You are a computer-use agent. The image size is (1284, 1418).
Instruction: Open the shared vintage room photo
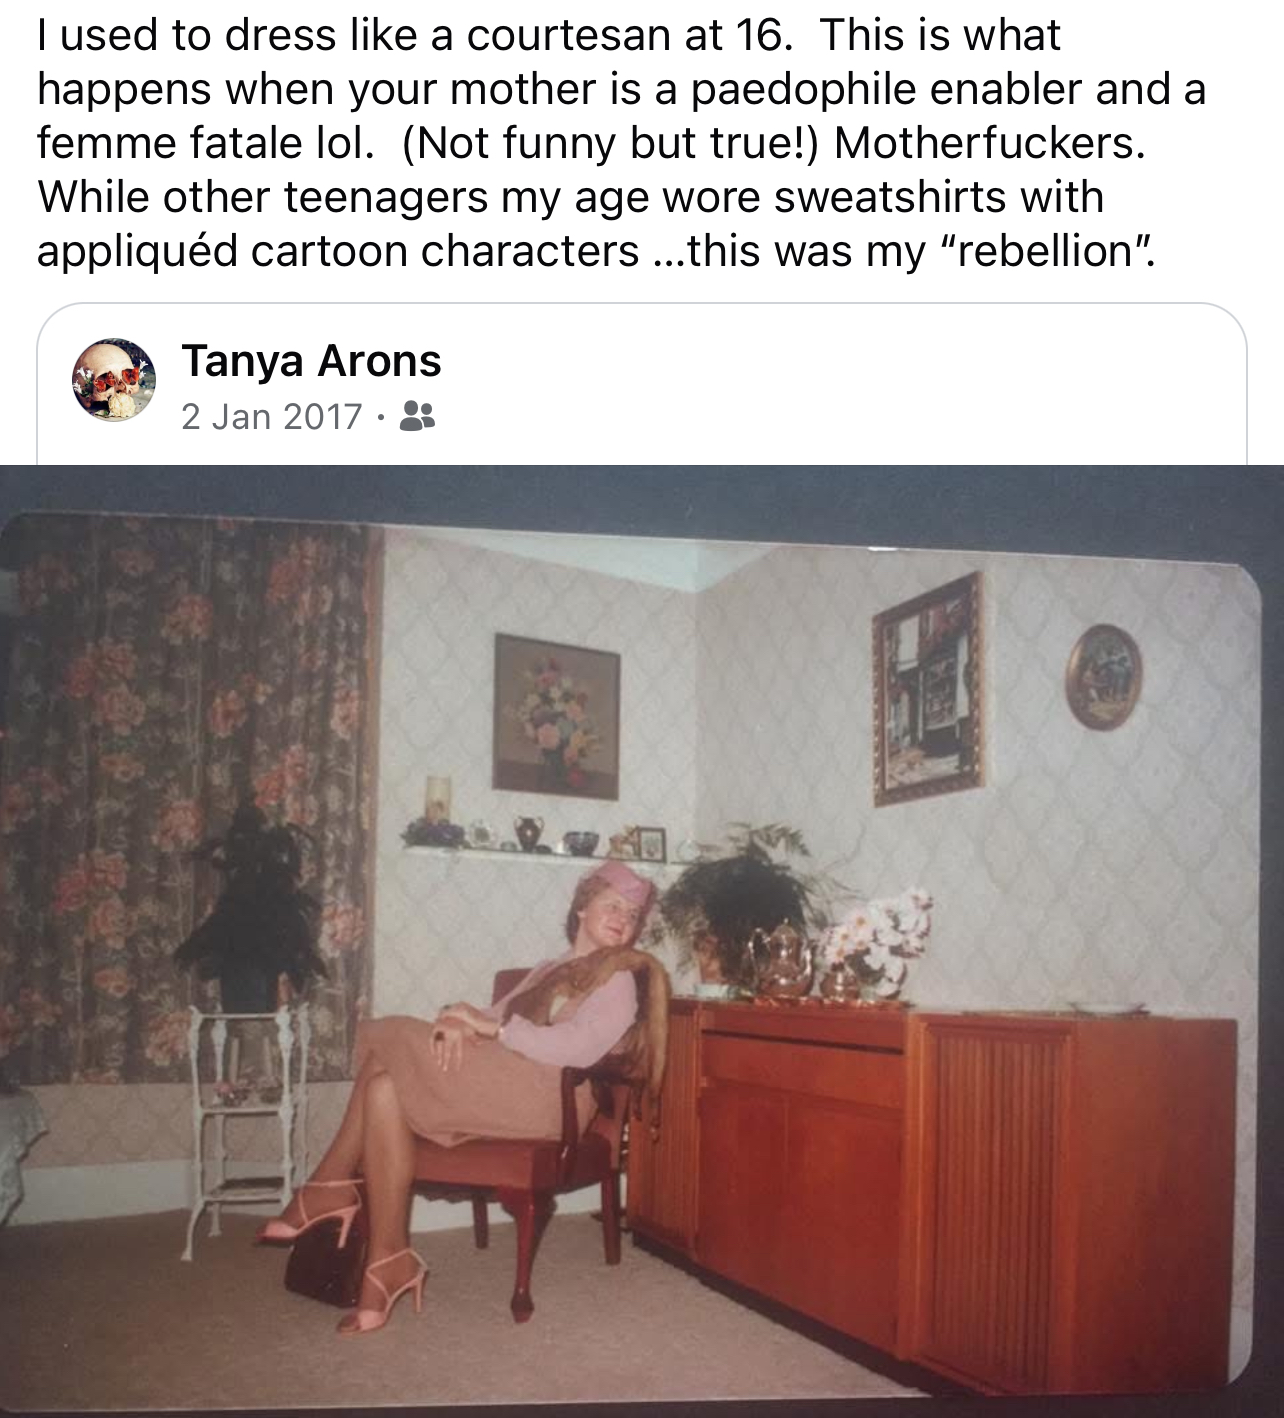coord(642,940)
